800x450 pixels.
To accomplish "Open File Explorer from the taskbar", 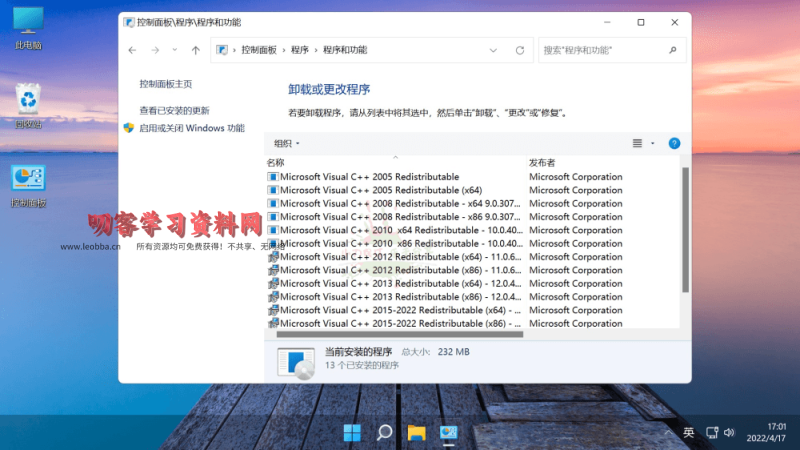I will pos(416,433).
